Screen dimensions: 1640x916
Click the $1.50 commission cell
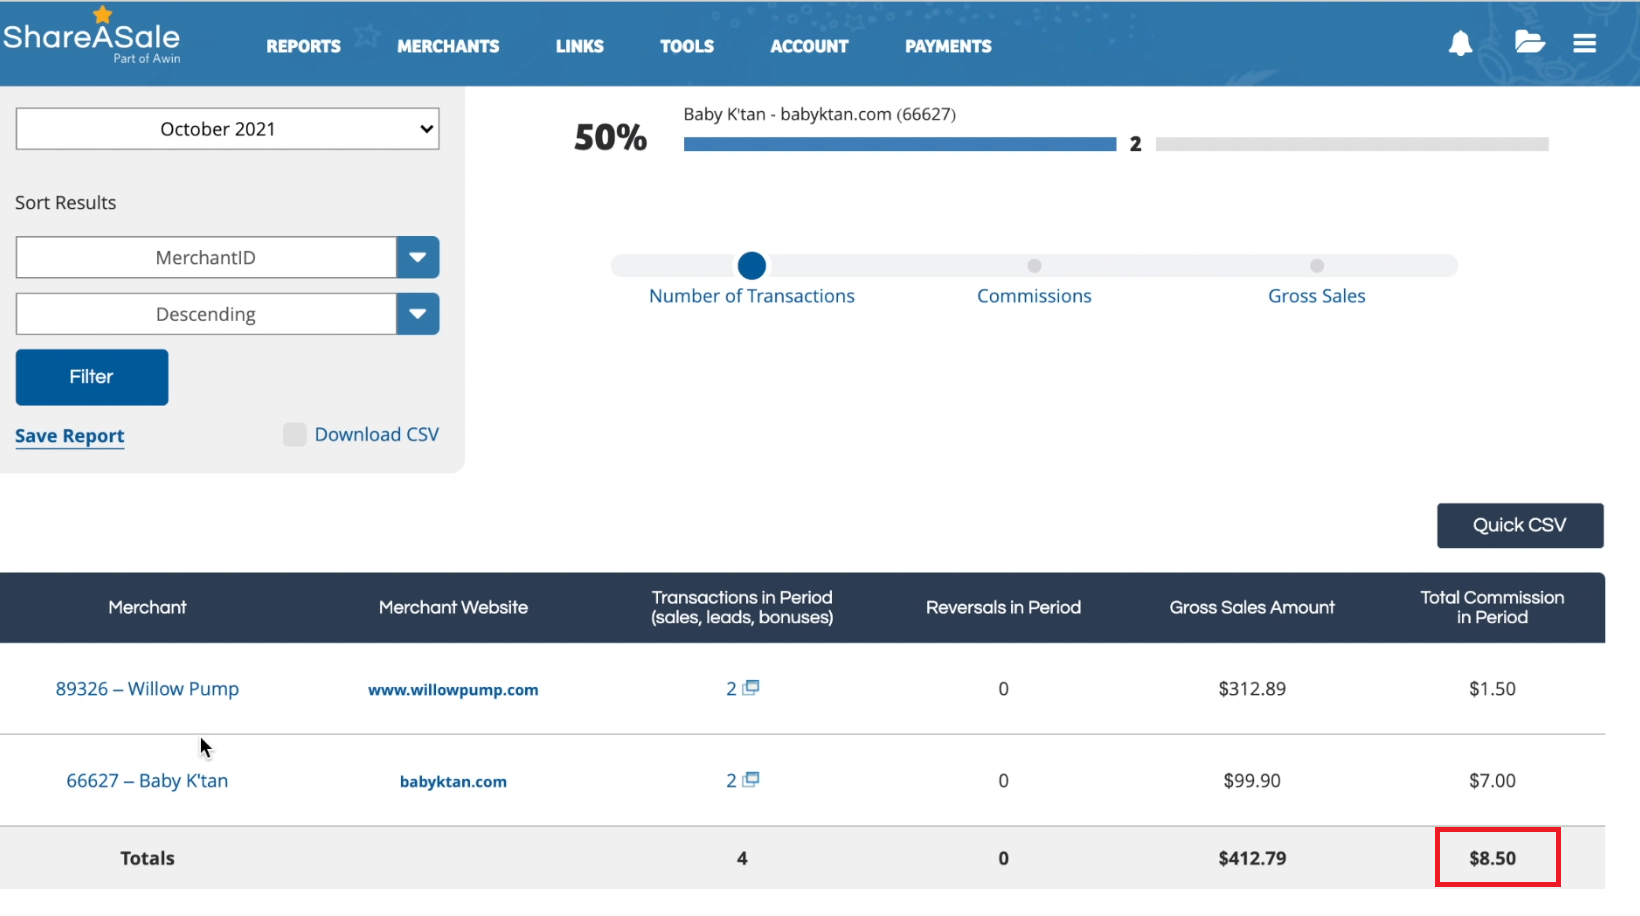[1492, 689]
